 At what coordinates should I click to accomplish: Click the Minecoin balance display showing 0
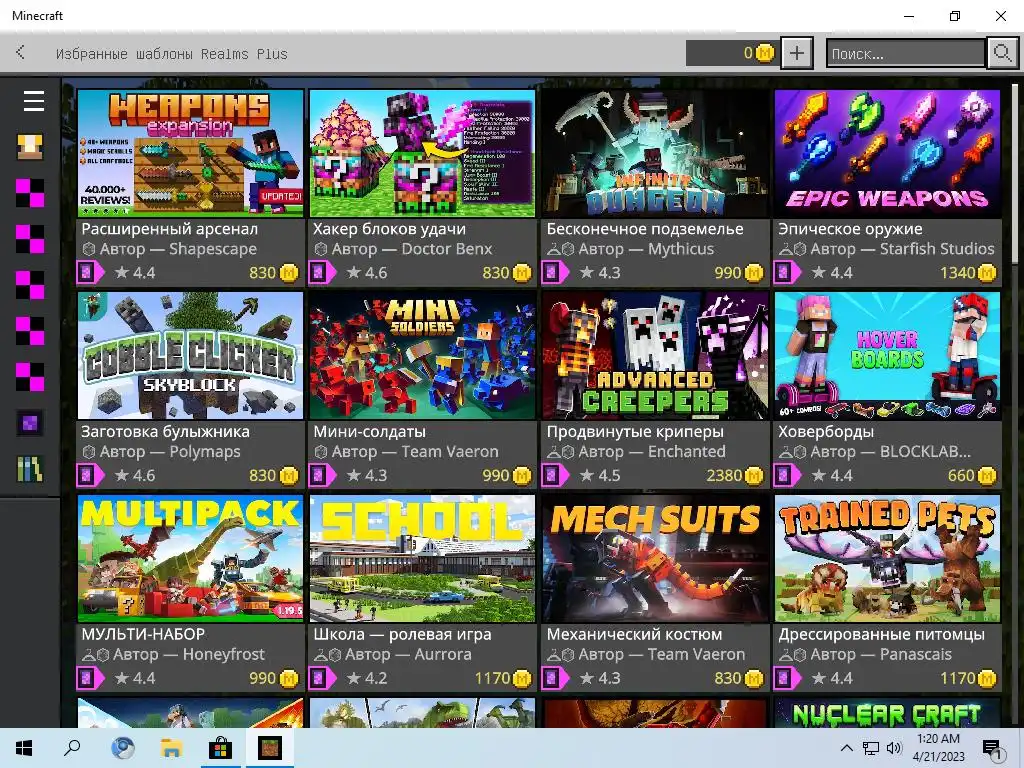coord(731,53)
